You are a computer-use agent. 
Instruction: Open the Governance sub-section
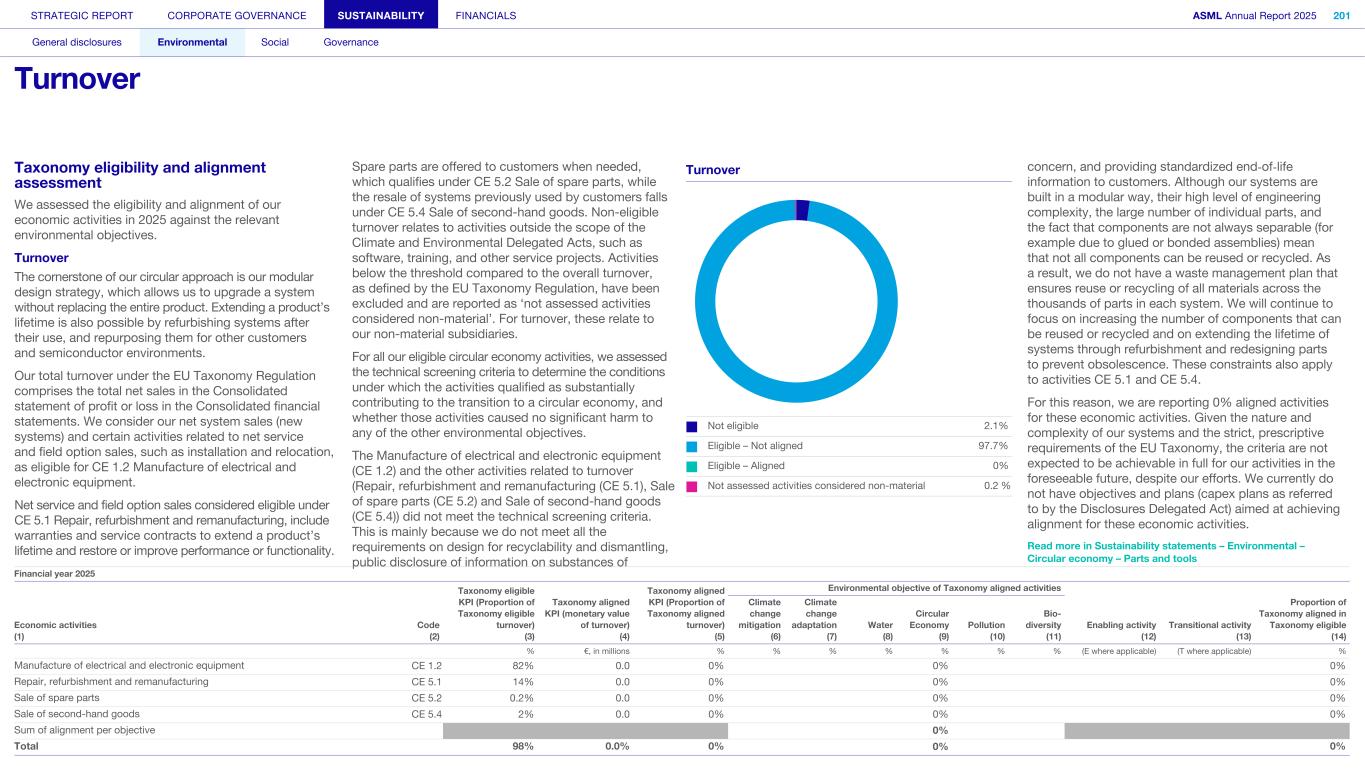[351, 42]
